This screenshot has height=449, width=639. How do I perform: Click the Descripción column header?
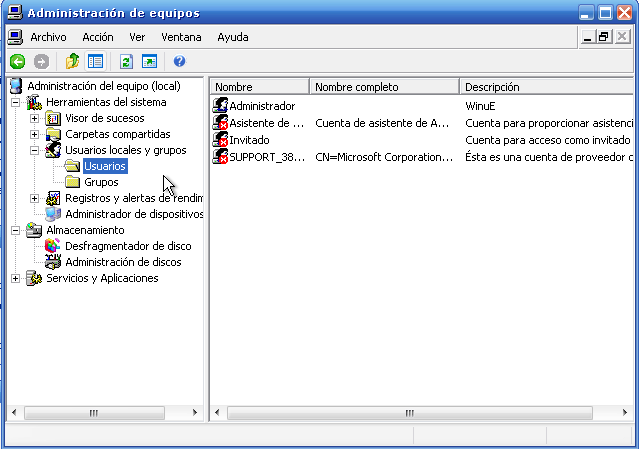[545, 87]
